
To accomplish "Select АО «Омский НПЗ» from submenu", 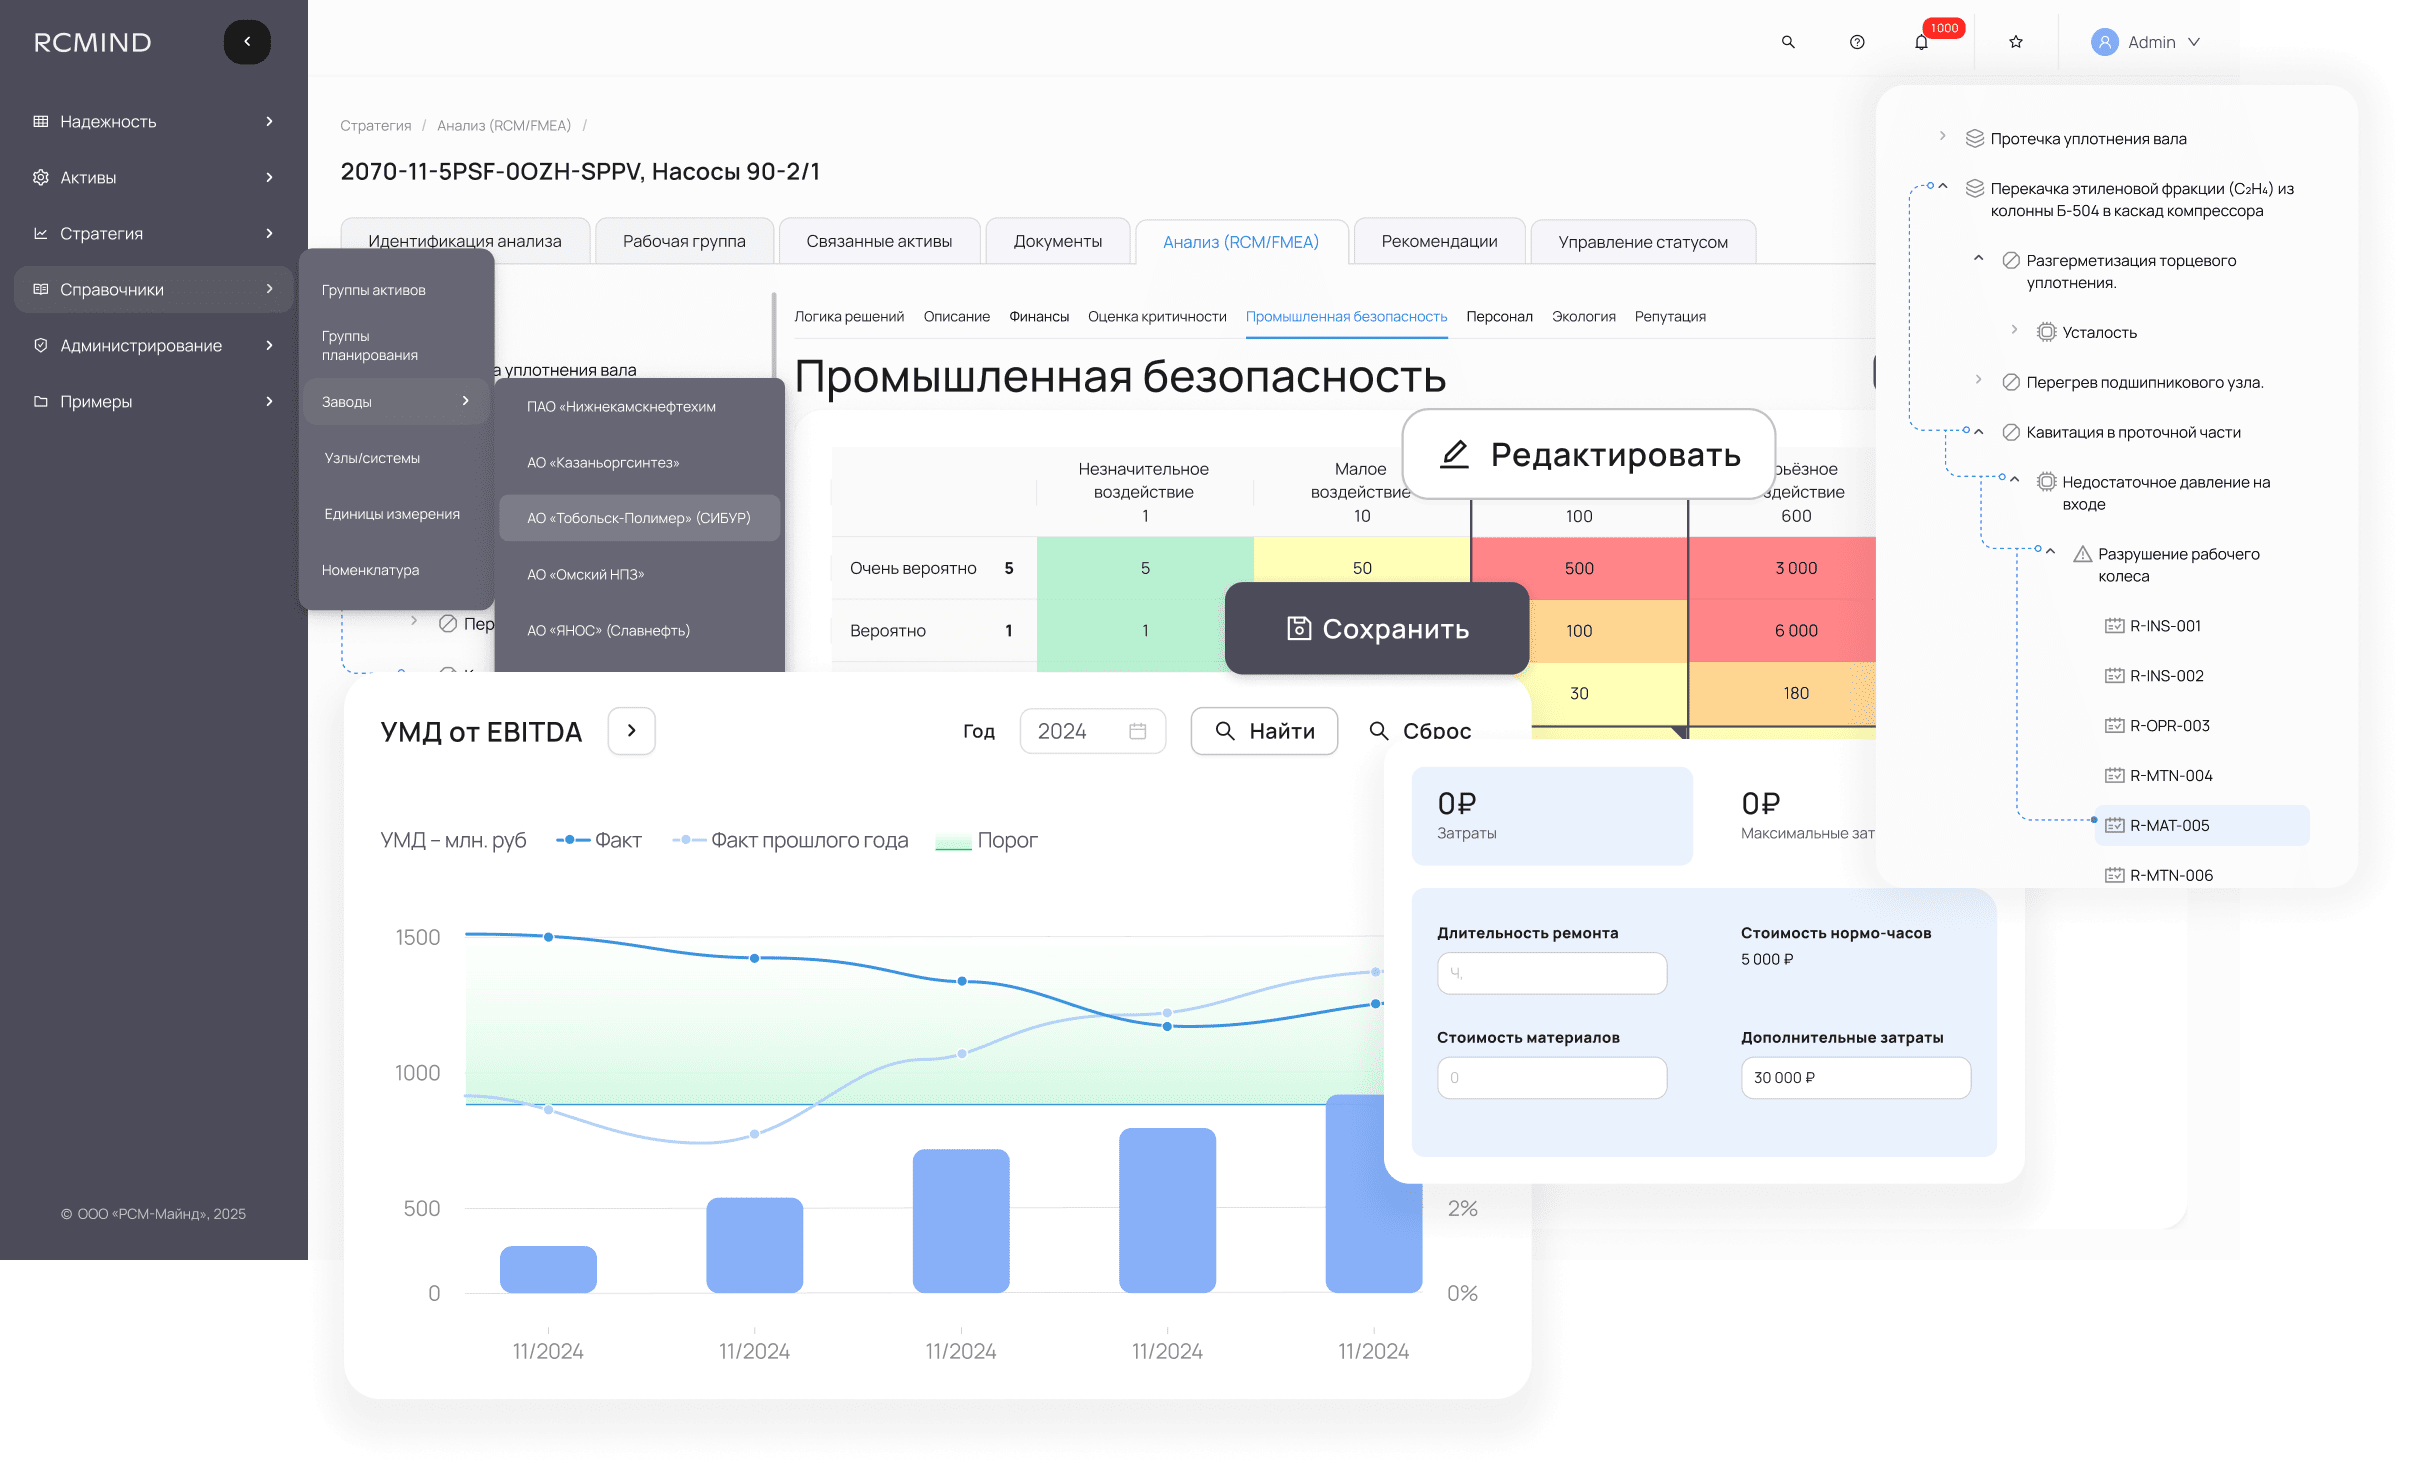I will 586,574.
